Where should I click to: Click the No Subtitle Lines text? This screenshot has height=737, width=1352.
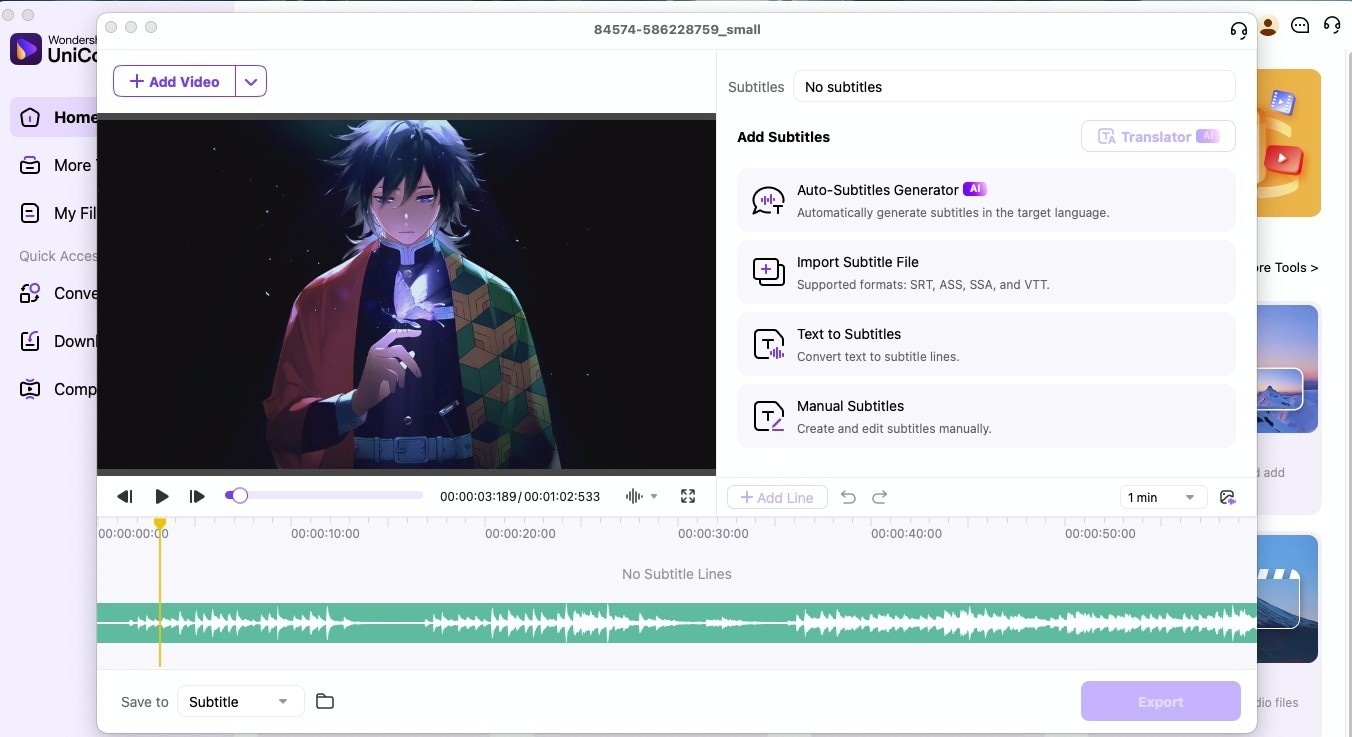(x=677, y=574)
